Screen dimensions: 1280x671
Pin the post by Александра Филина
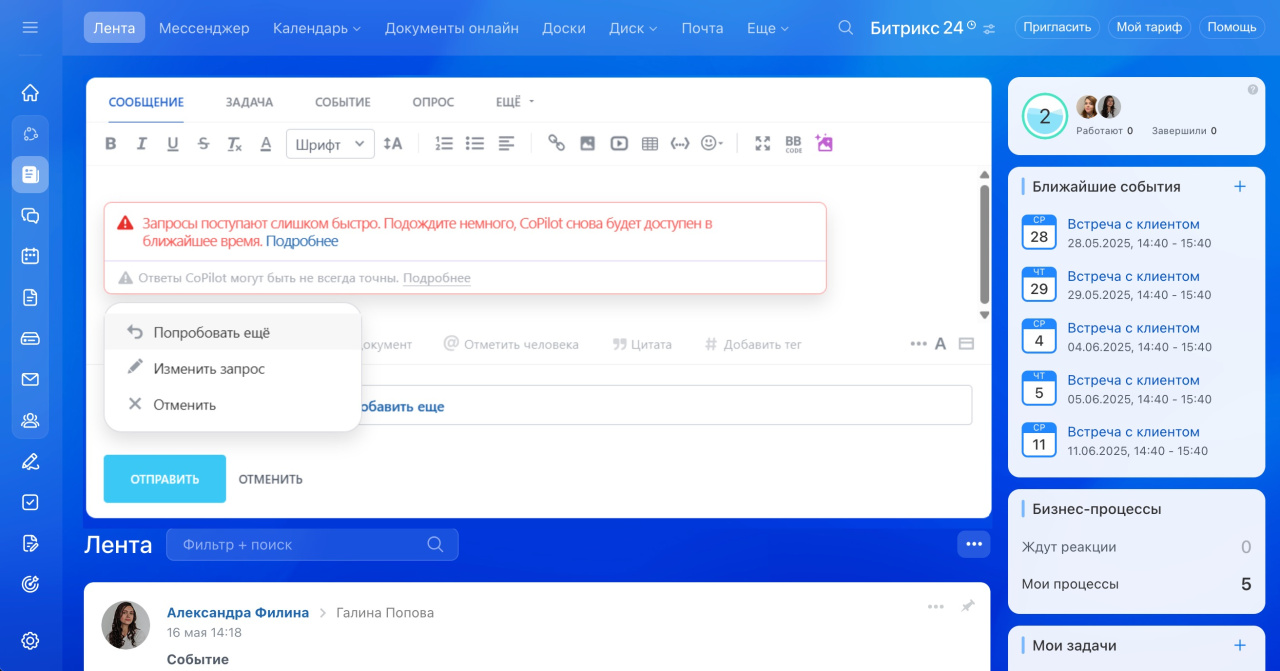pyautogui.click(x=967, y=606)
